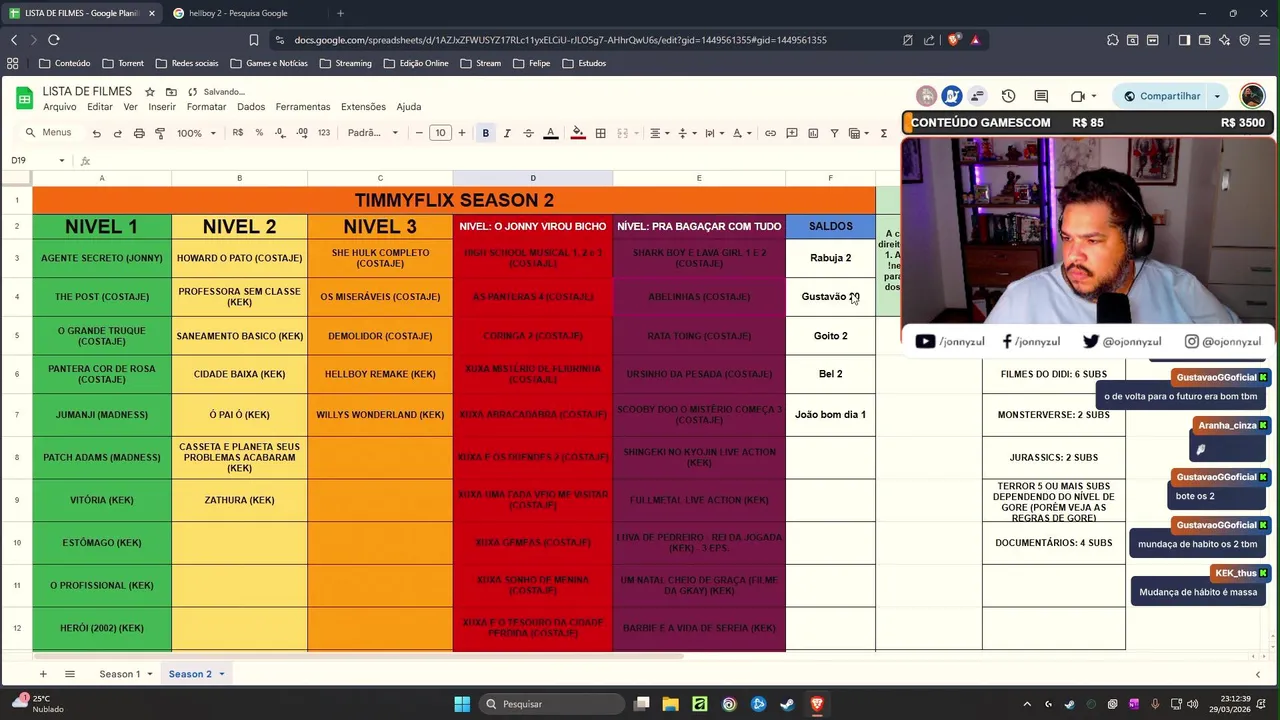The image size is (1280, 720).
Task: Open browser extensions puzzle icon
Action: [x=1113, y=40]
